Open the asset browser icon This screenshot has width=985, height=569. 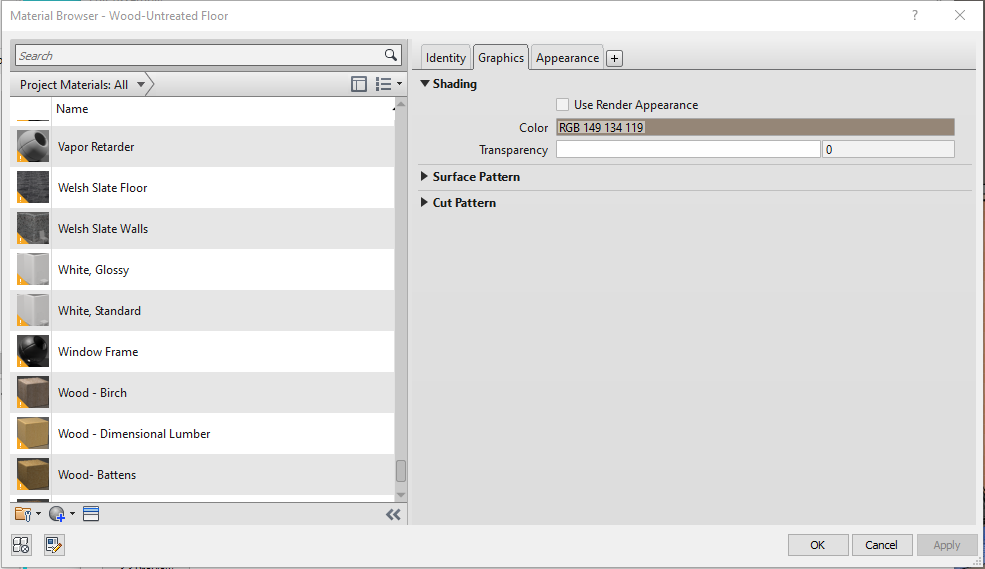click(91, 514)
